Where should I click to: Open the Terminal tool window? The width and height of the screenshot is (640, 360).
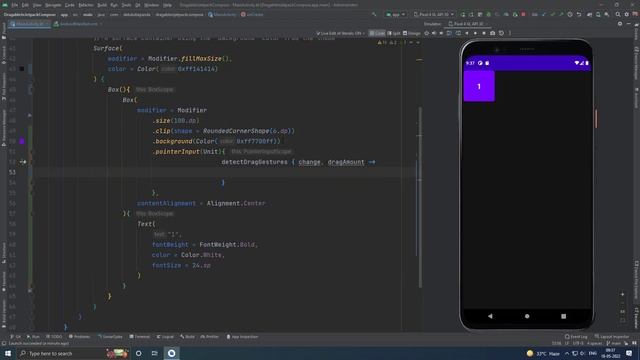[140, 337]
